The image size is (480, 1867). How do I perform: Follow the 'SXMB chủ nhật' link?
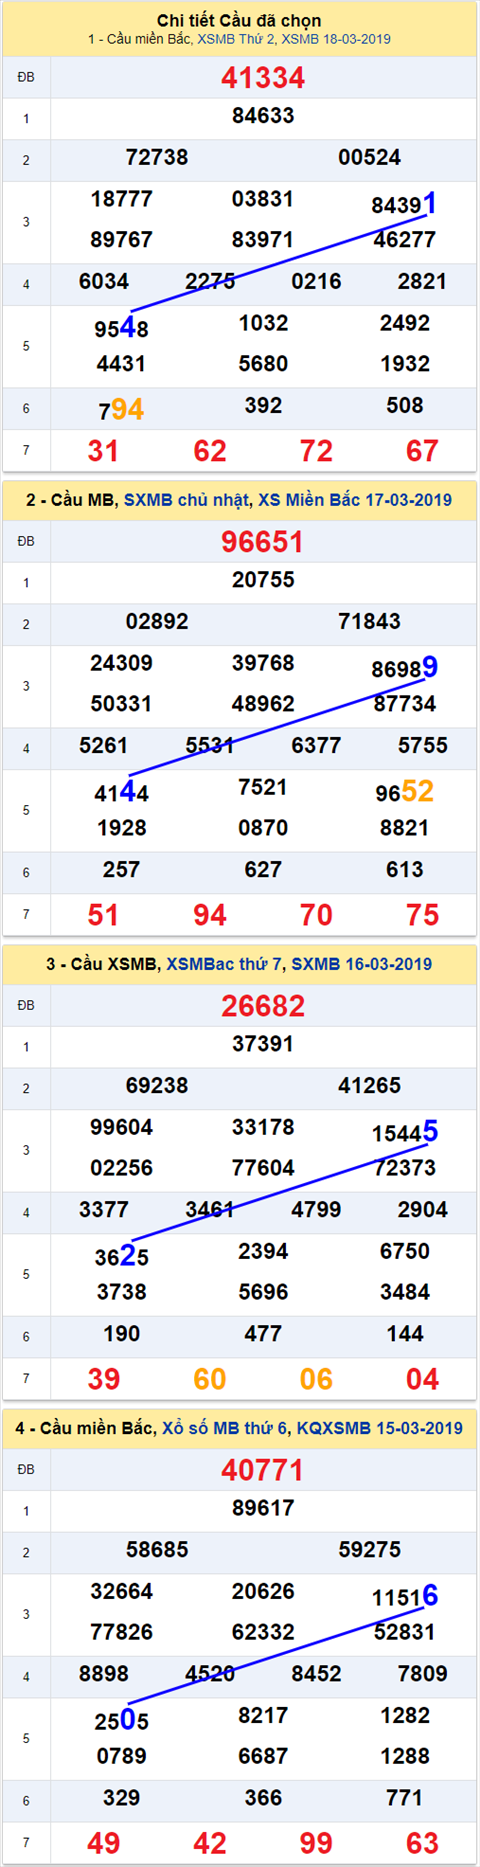tap(186, 500)
